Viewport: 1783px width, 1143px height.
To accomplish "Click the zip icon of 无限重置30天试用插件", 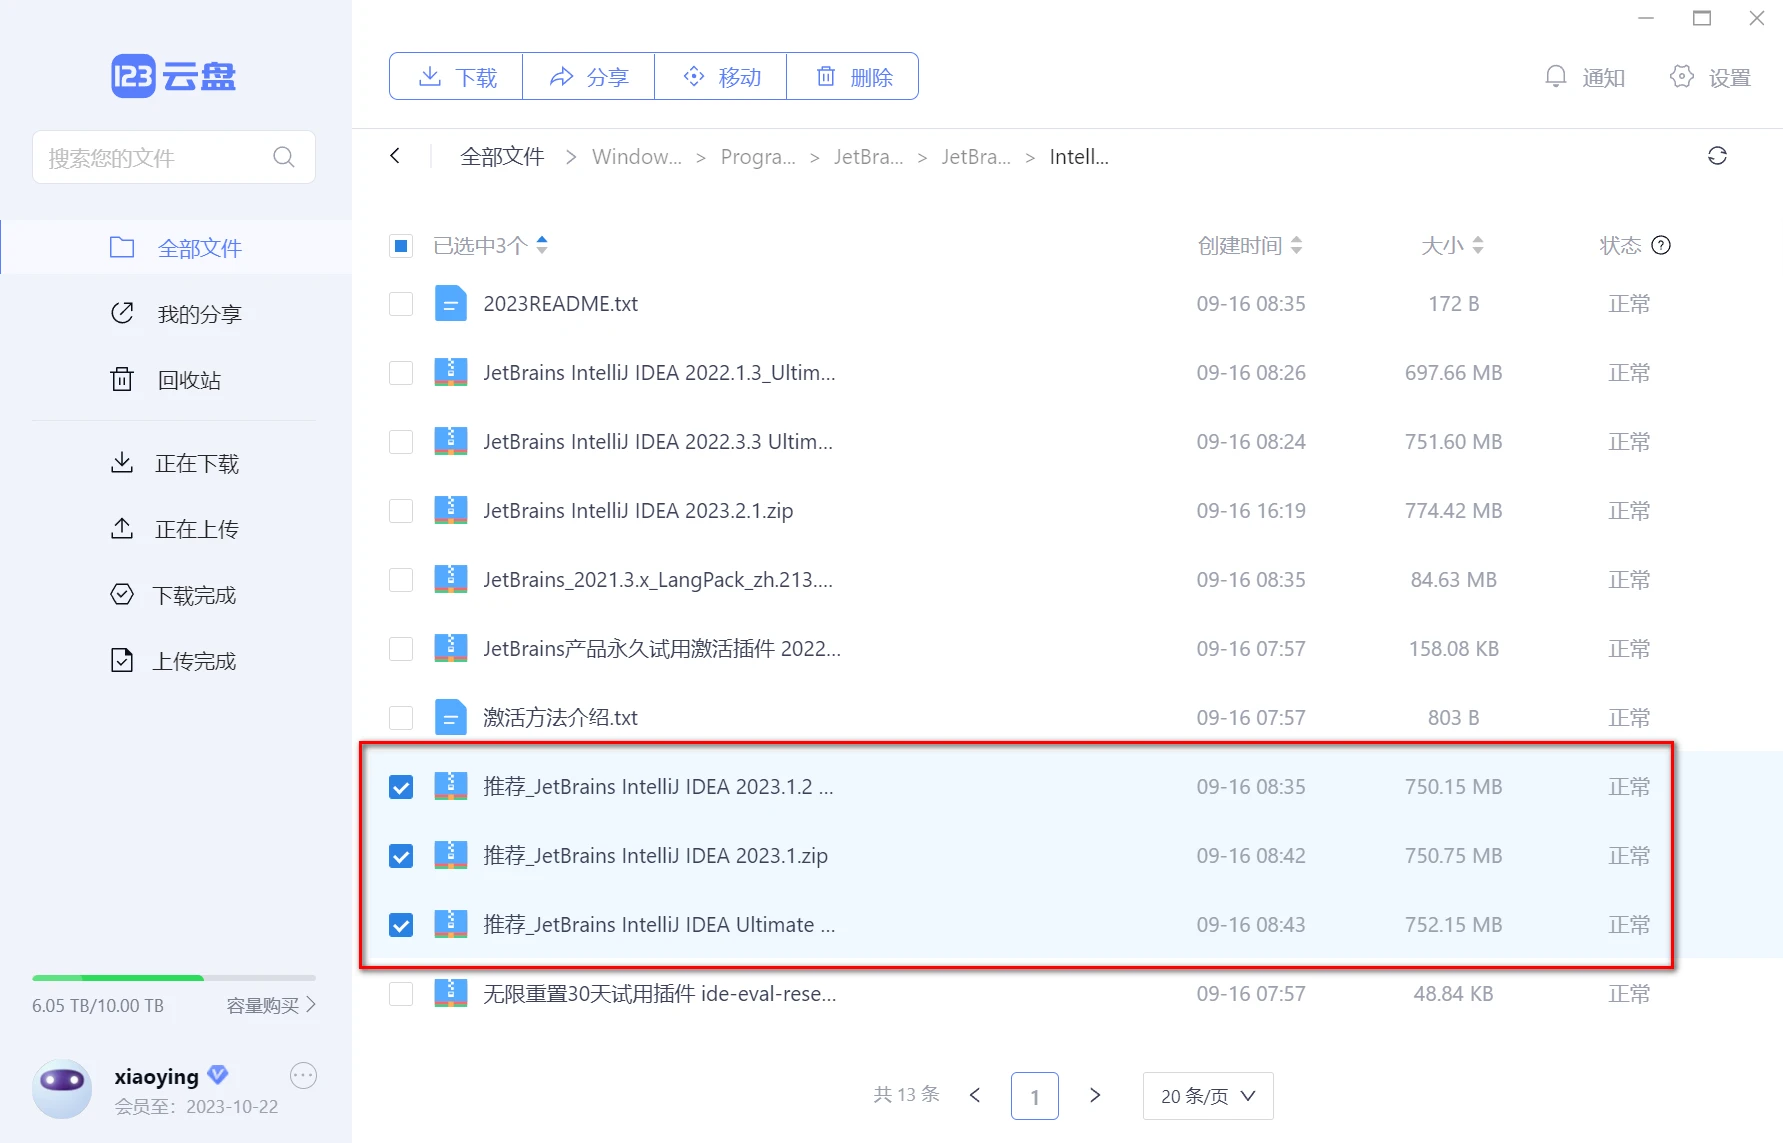I will (451, 993).
